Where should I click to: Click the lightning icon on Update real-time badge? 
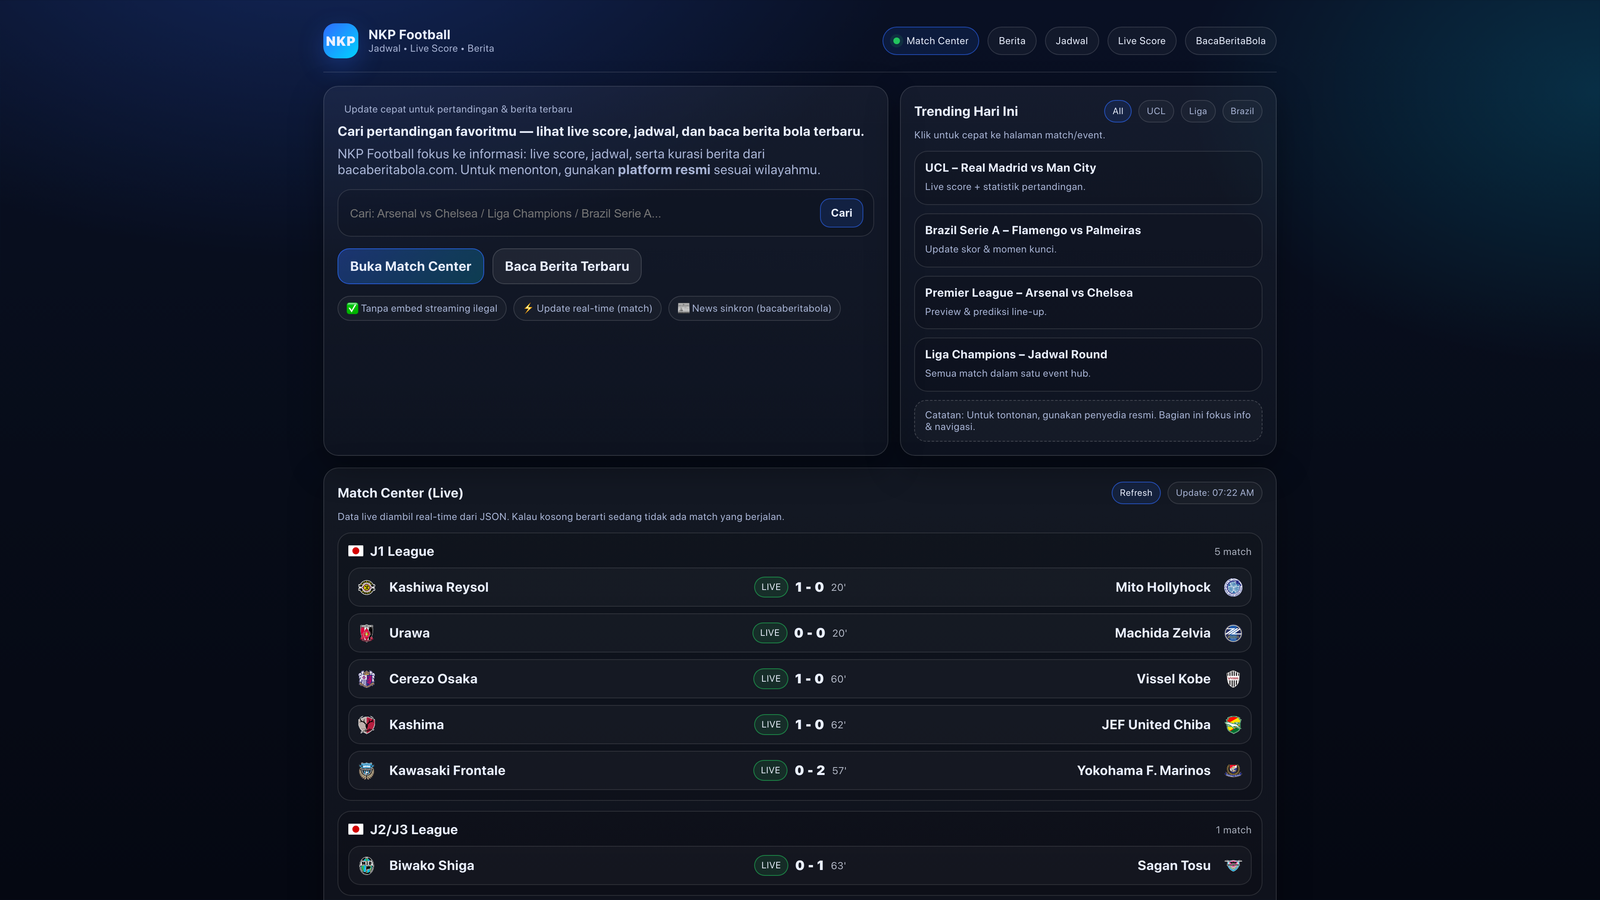point(528,308)
